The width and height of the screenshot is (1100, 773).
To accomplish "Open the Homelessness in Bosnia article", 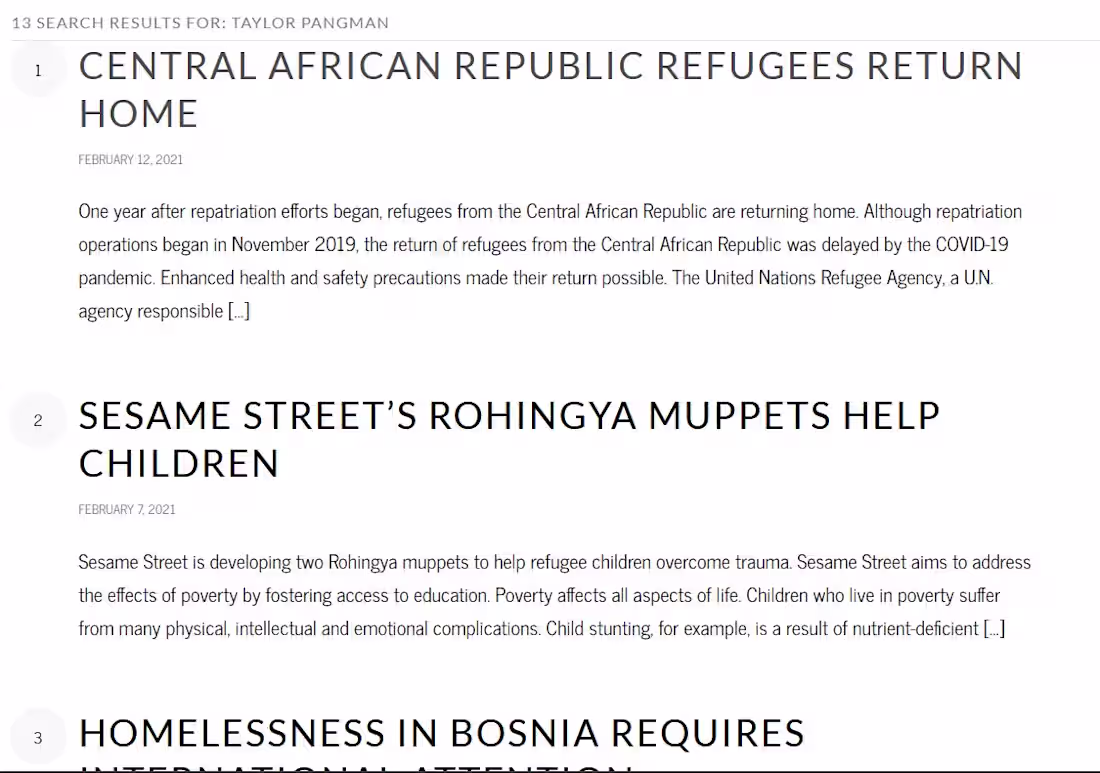I will [441, 734].
